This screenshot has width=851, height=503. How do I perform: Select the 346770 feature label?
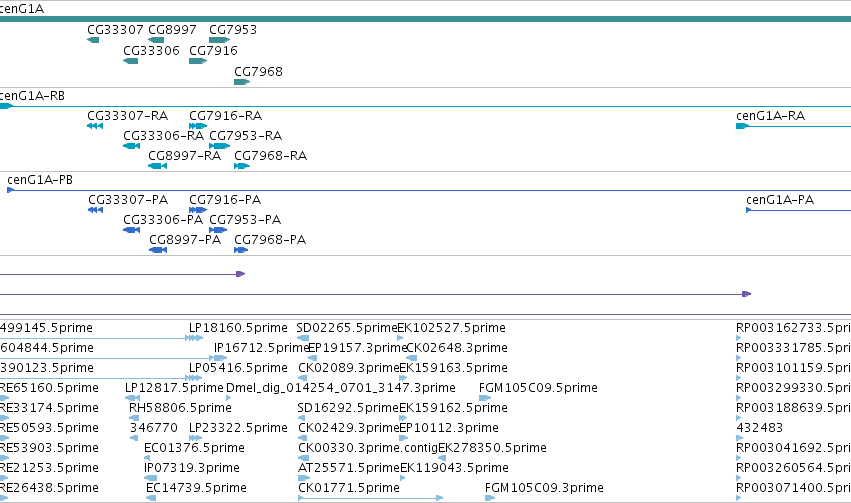154,428
